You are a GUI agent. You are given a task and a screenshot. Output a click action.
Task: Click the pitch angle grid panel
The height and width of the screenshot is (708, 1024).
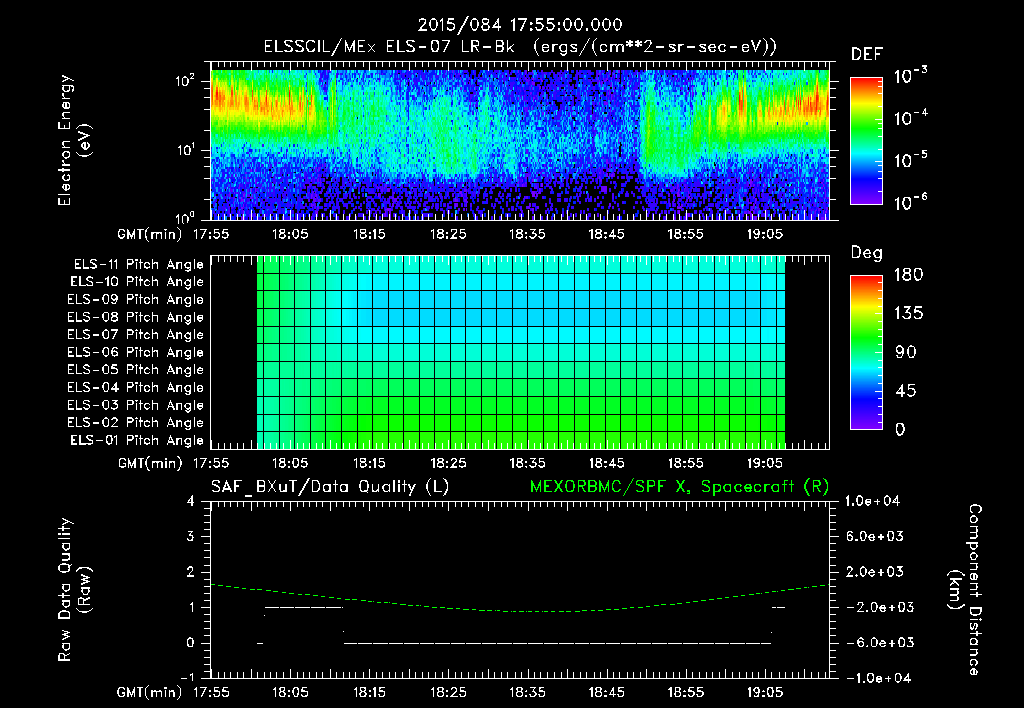[520, 352]
